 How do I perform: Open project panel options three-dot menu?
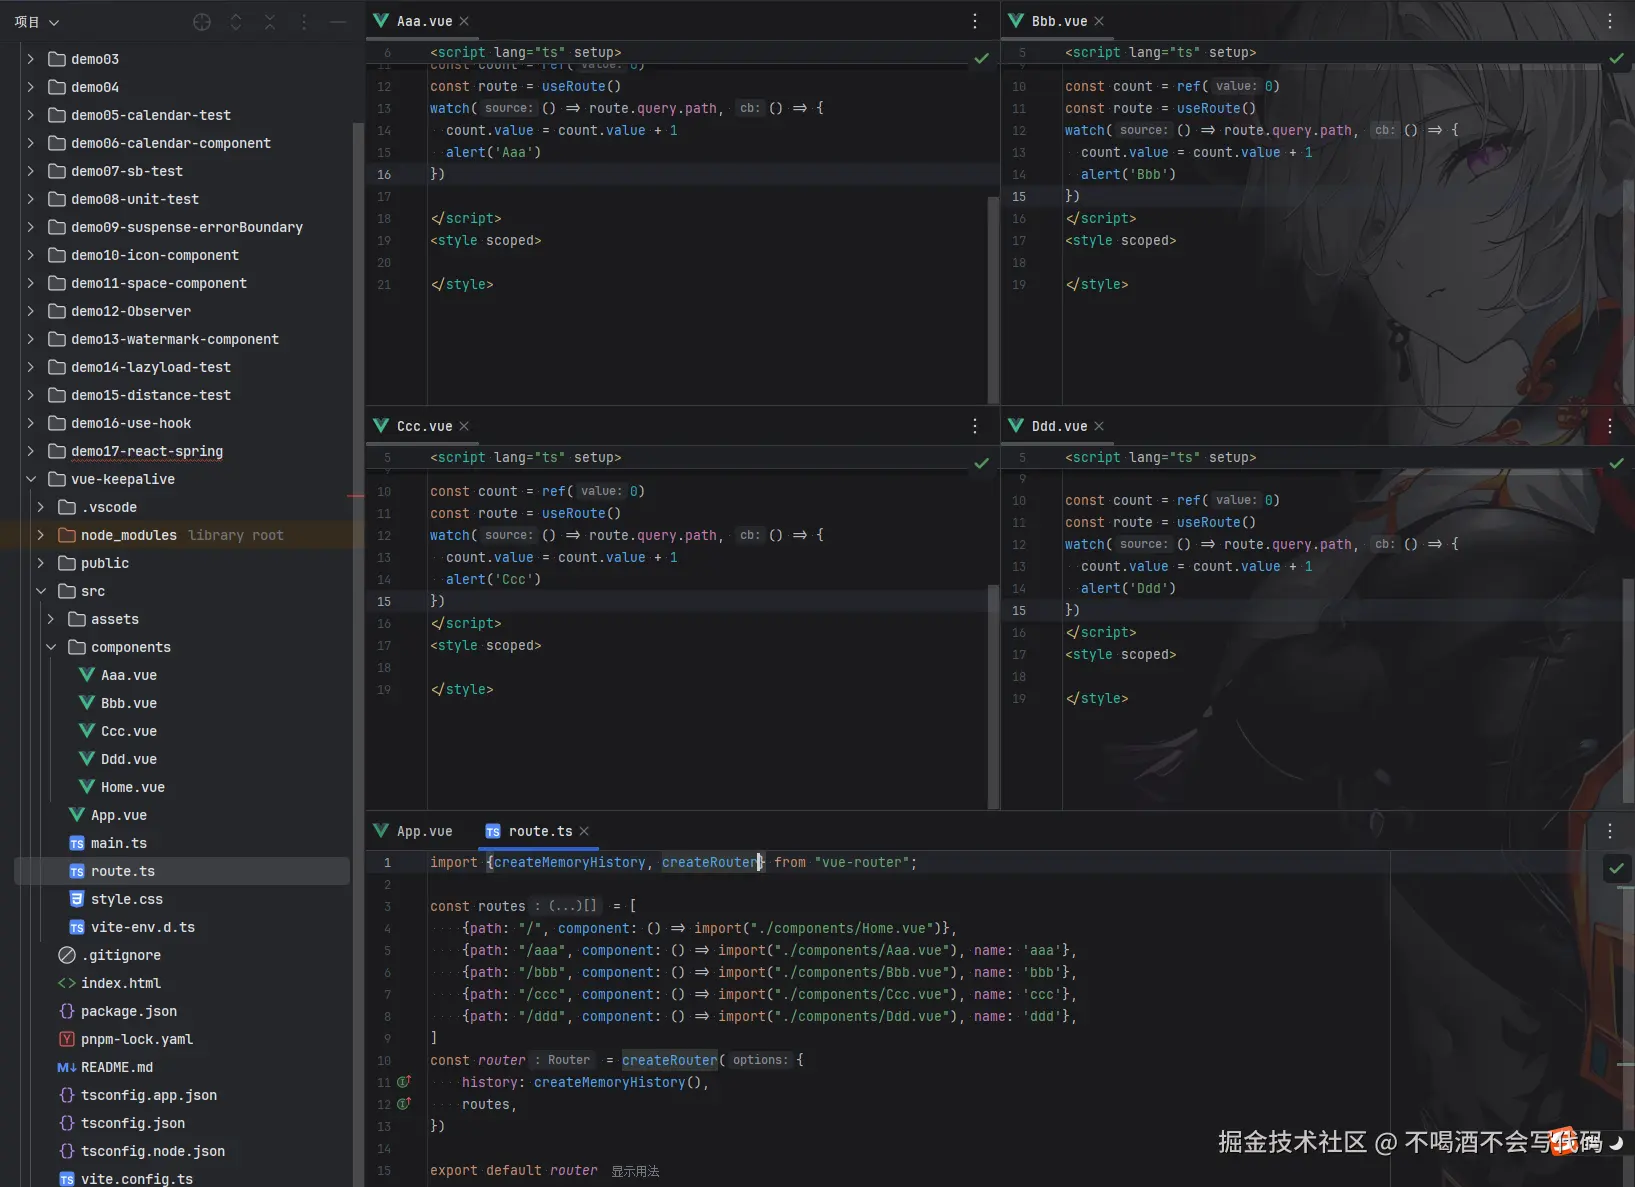304,22
